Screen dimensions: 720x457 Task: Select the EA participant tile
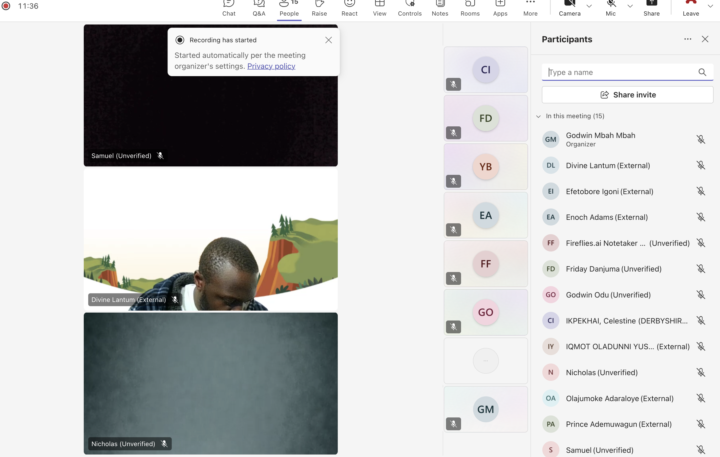coord(486,215)
